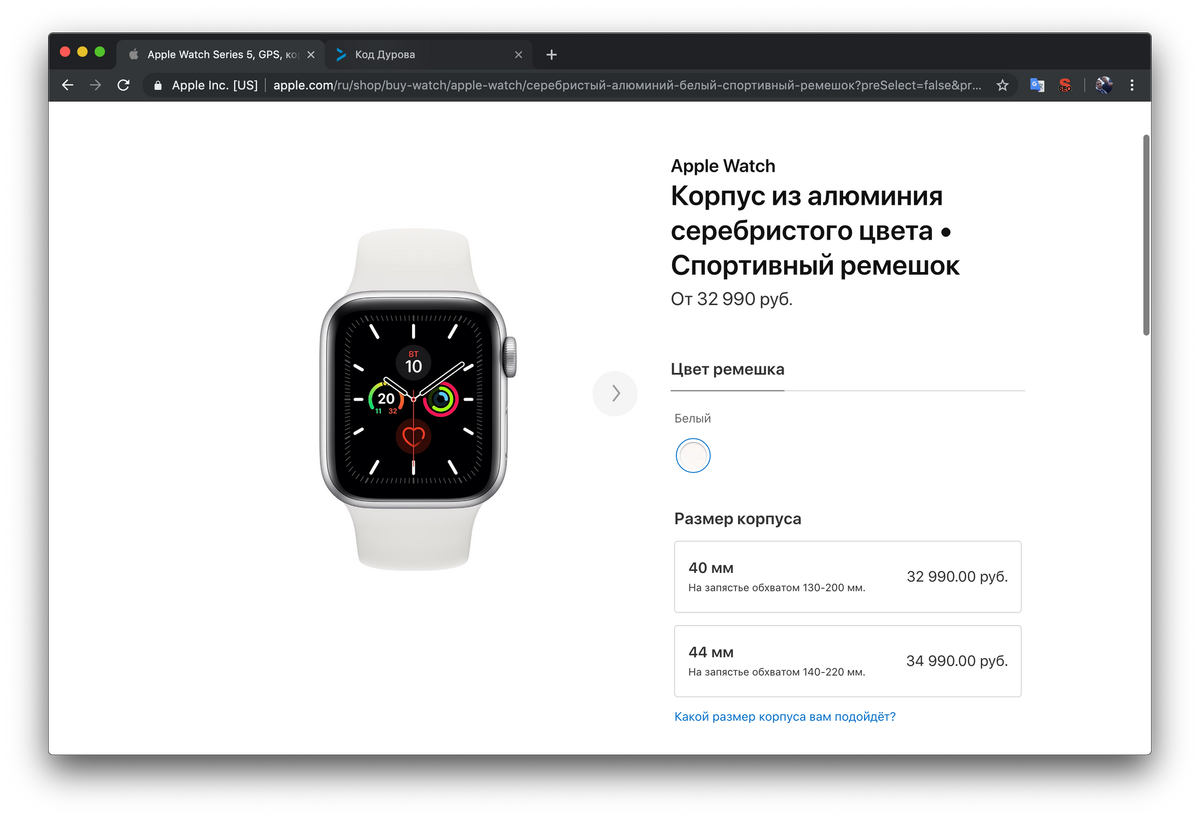Go back with the browser back arrow

[68, 85]
